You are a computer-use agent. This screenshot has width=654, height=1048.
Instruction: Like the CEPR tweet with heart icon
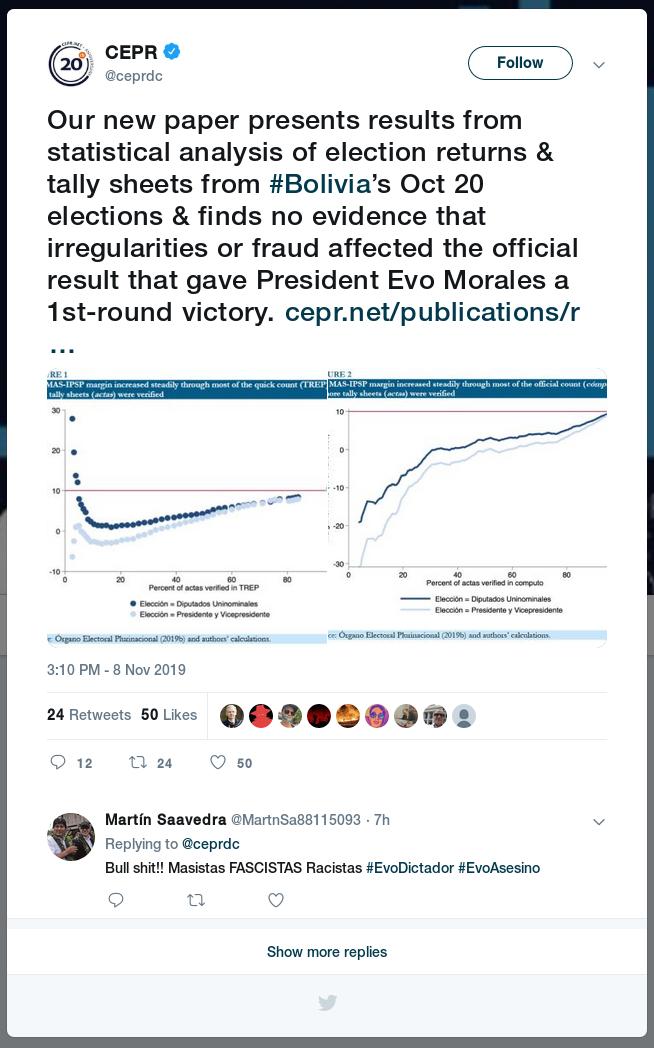[x=218, y=762]
